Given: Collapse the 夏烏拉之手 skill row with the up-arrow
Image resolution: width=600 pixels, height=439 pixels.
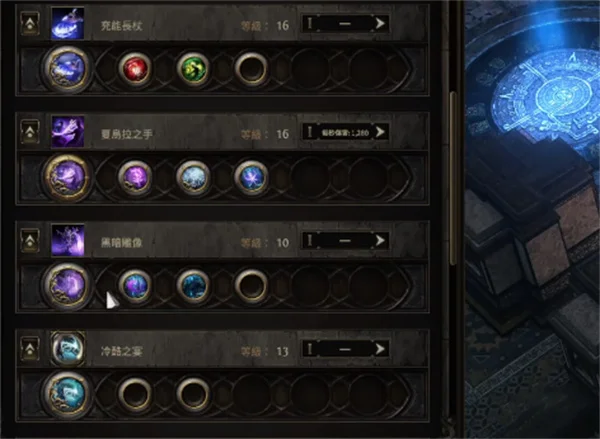Looking at the screenshot, I should [30, 132].
